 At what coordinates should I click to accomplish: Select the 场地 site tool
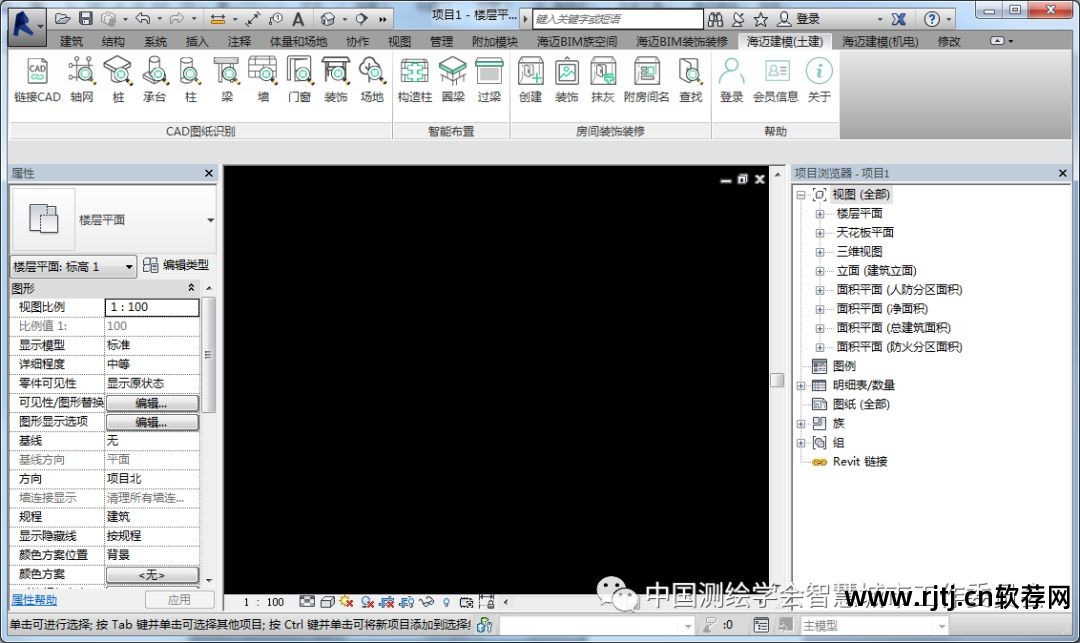pyautogui.click(x=372, y=80)
